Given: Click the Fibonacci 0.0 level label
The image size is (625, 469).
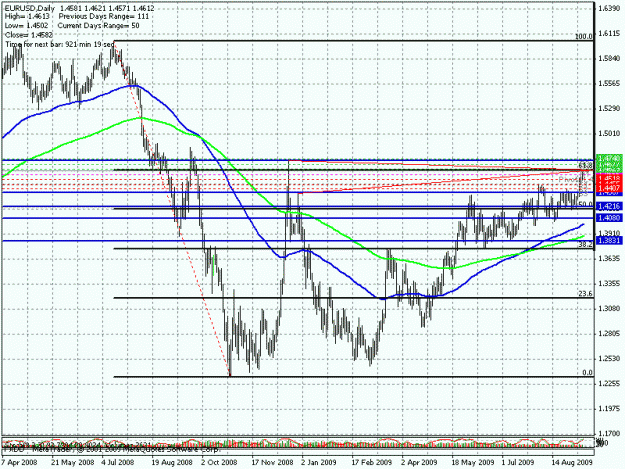Looking at the screenshot, I should [x=588, y=373].
